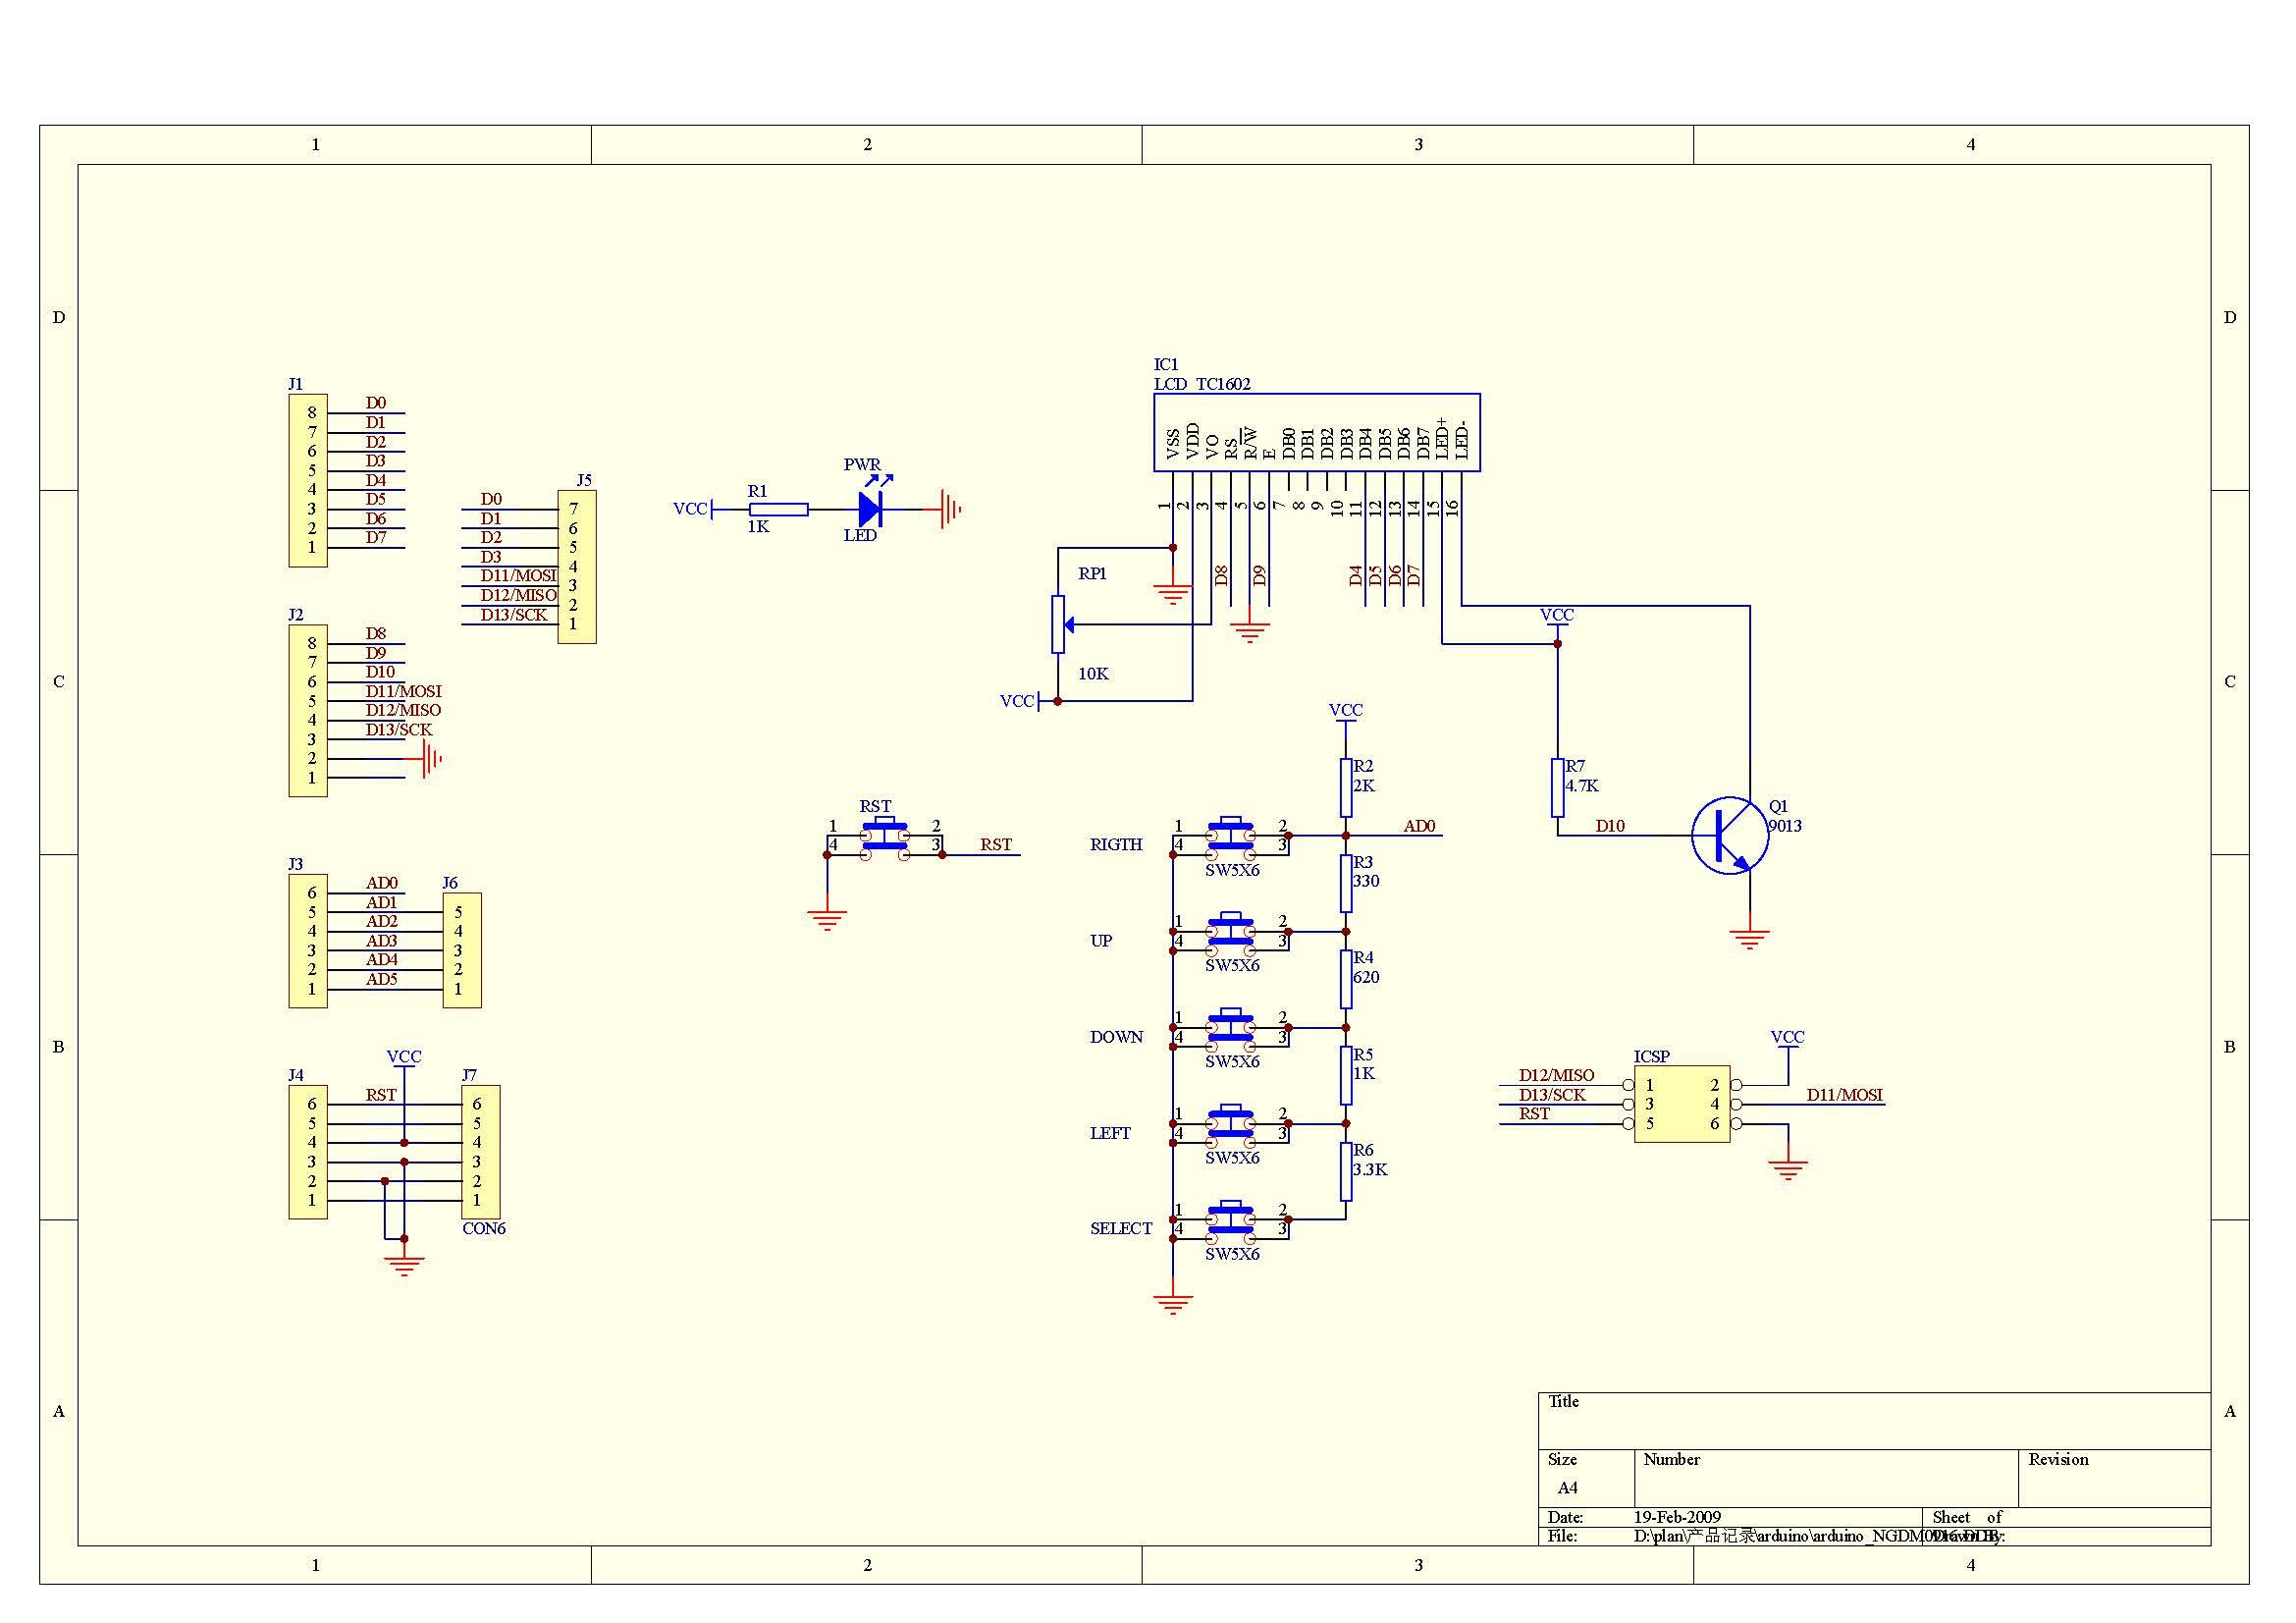Click the RP1 10K potentiometer symbol
The height and width of the screenshot is (1623, 2296).
tap(1058, 625)
